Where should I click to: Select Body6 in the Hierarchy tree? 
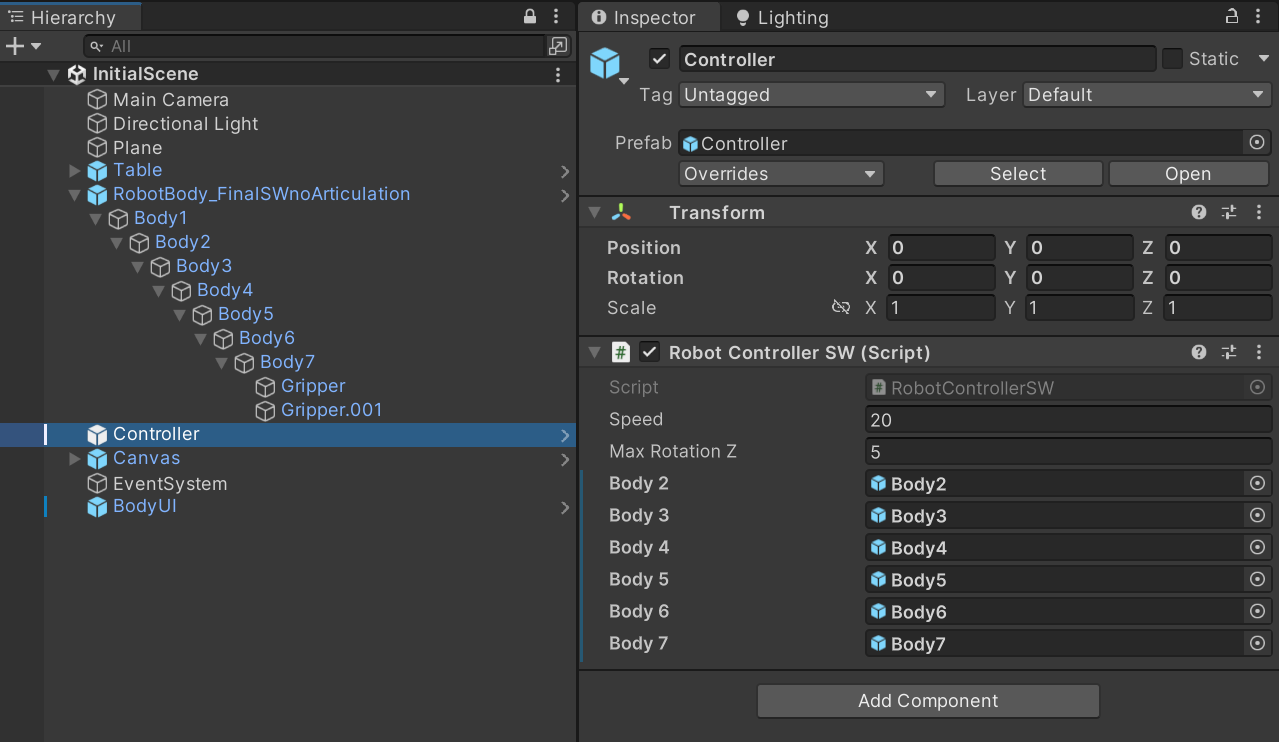tap(266, 338)
